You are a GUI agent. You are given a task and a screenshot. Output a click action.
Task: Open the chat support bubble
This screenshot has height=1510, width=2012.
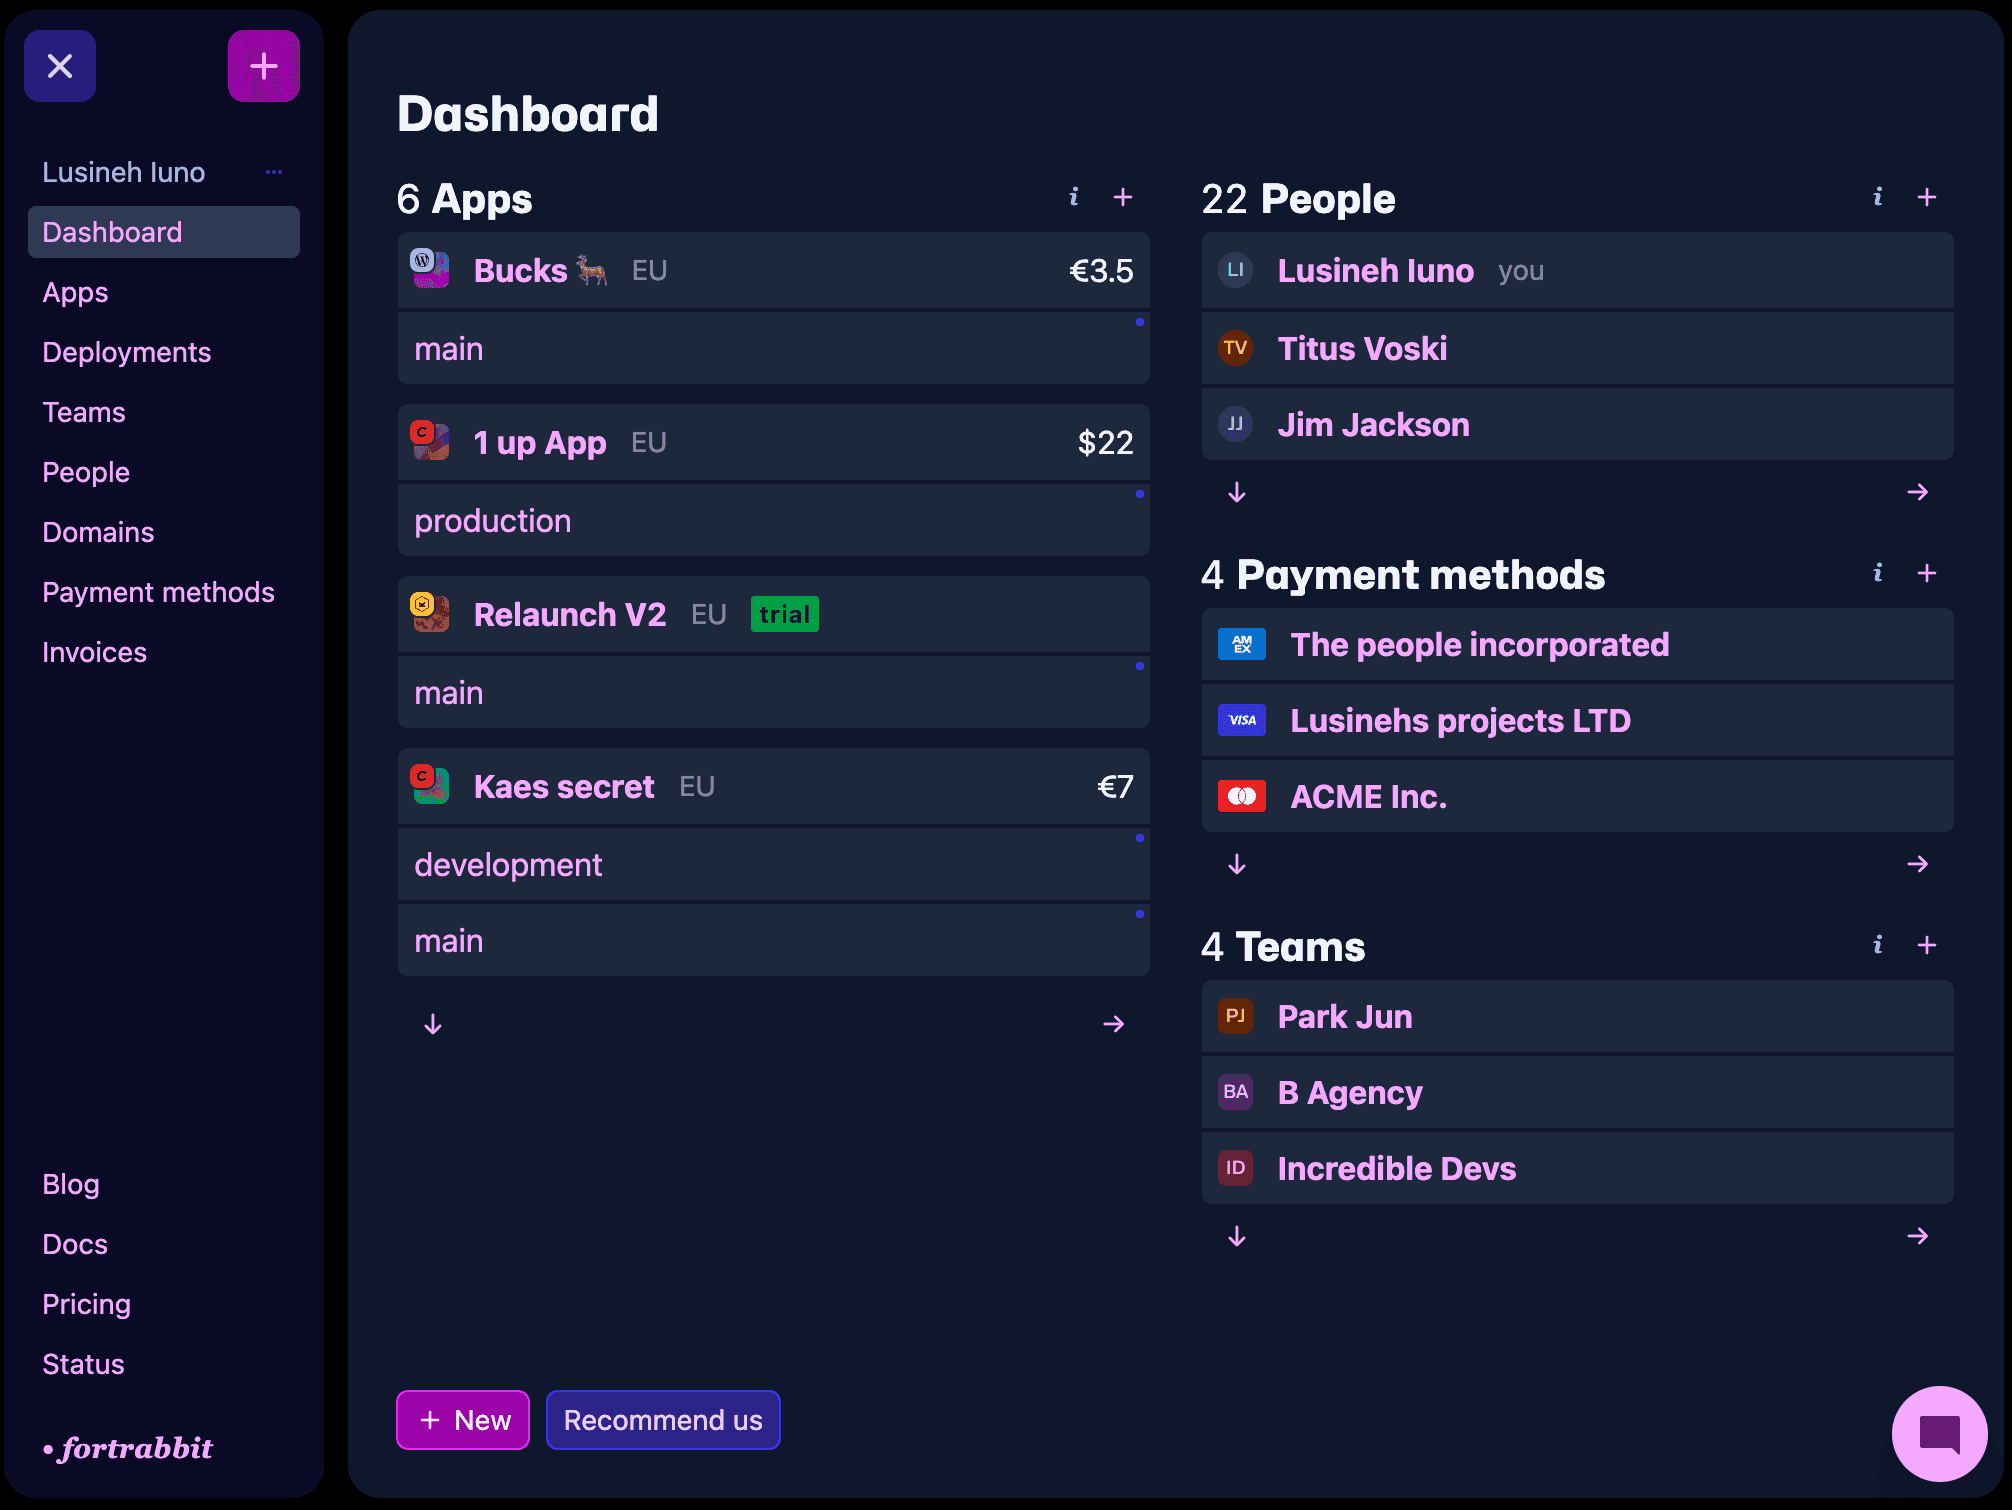point(1939,1433)
